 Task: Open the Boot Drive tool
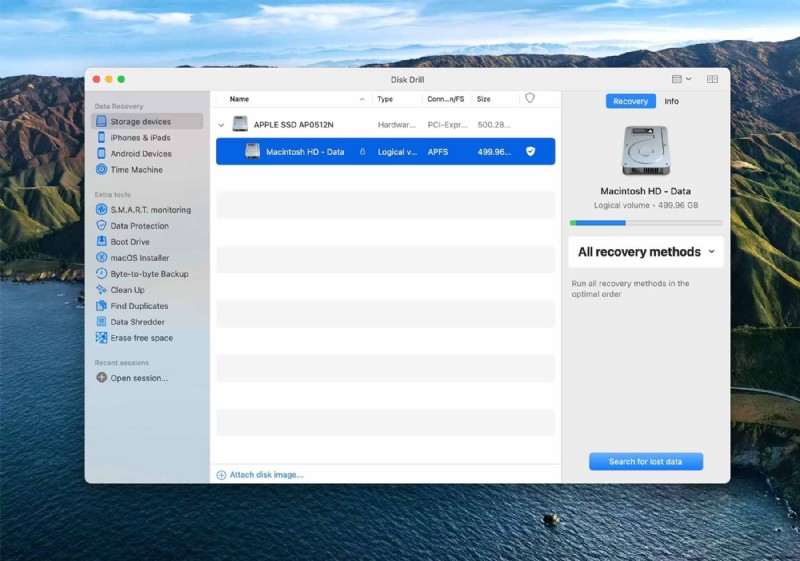point(130,242)
